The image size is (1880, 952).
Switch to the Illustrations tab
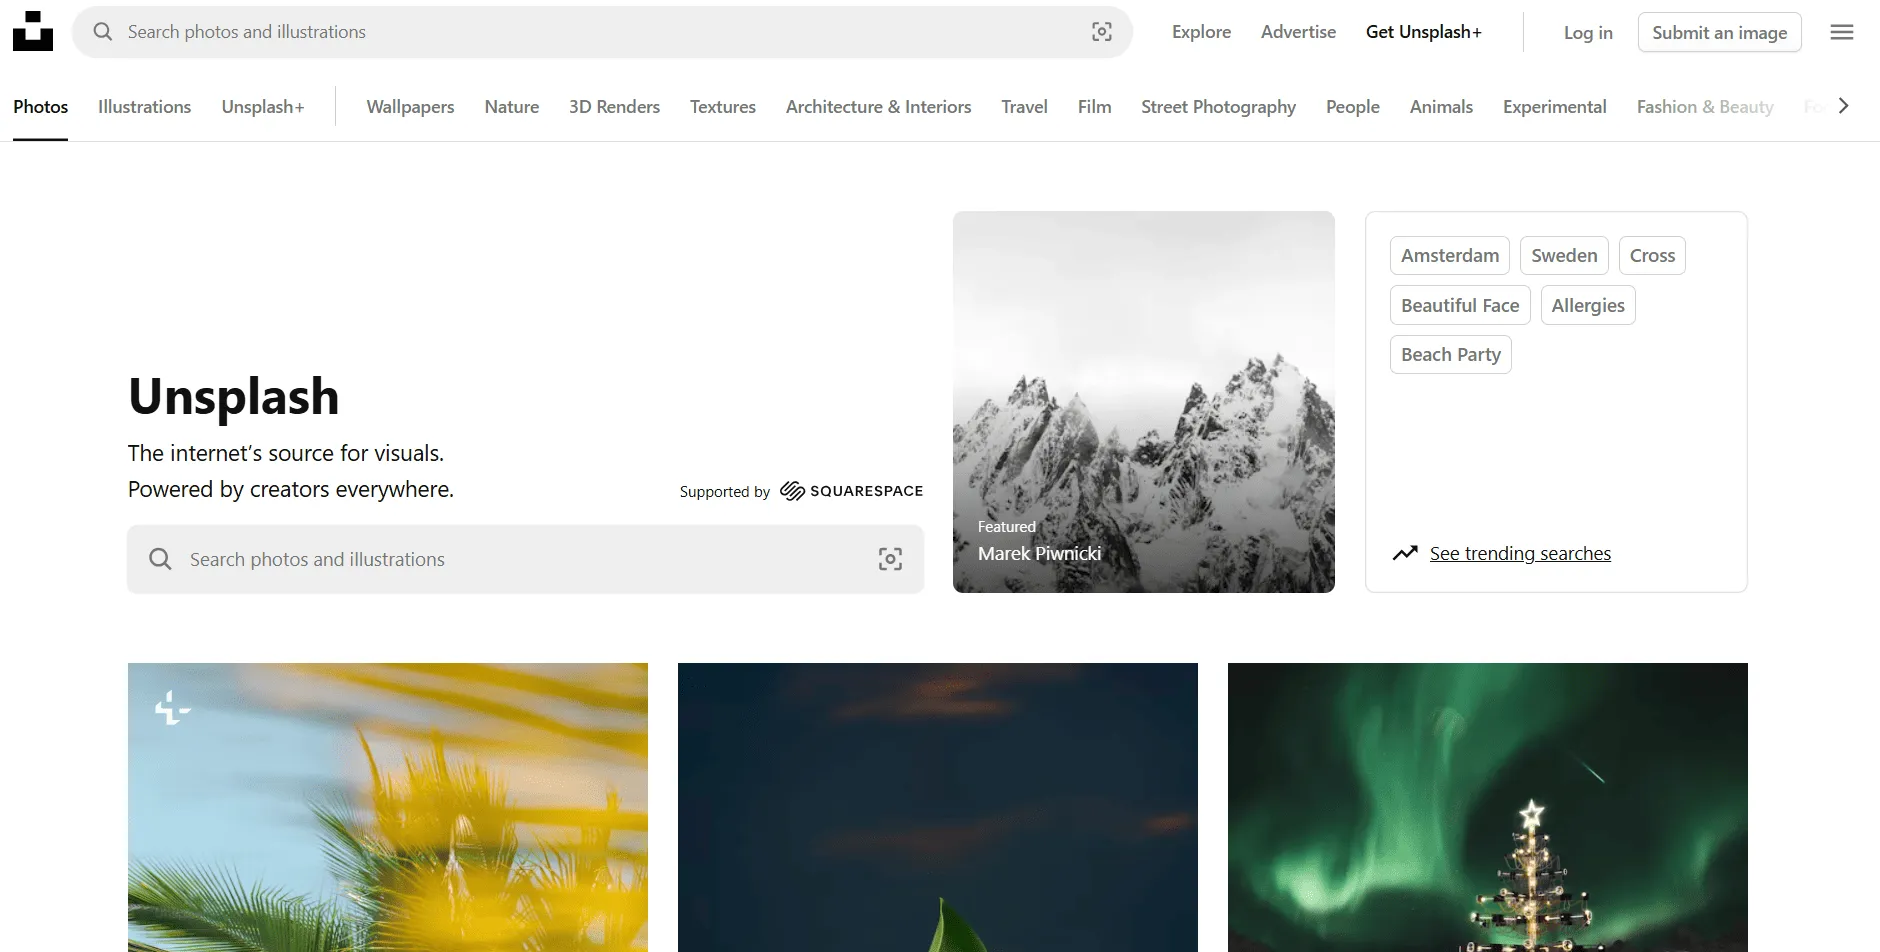tap(143, 106)
